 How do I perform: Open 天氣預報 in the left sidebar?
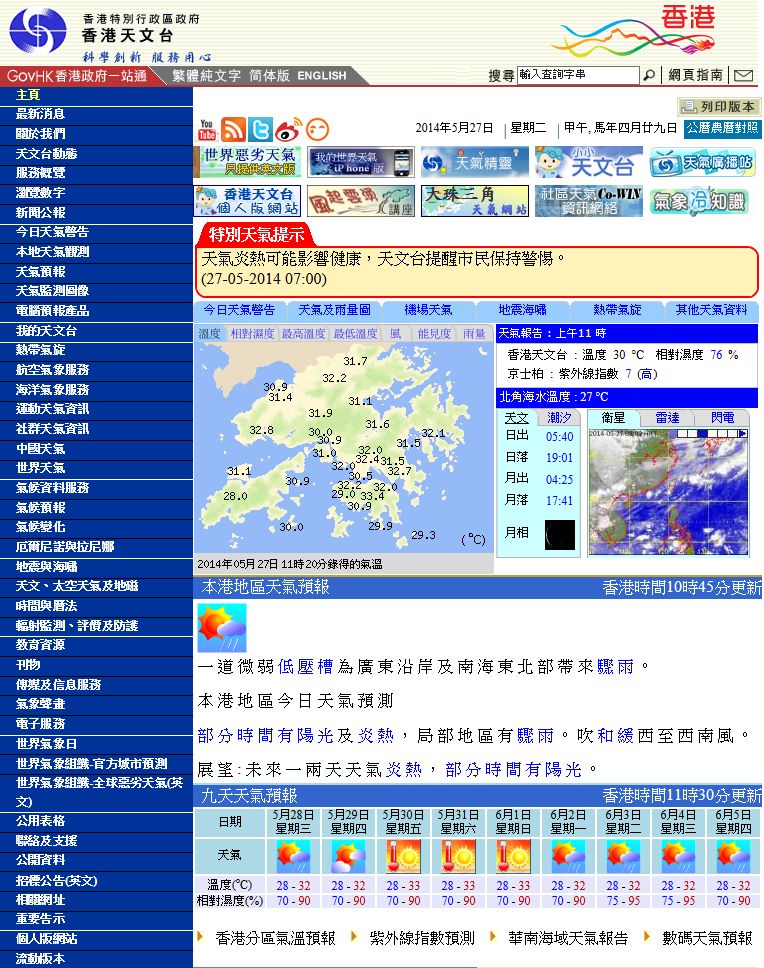(x=40, y=272)
